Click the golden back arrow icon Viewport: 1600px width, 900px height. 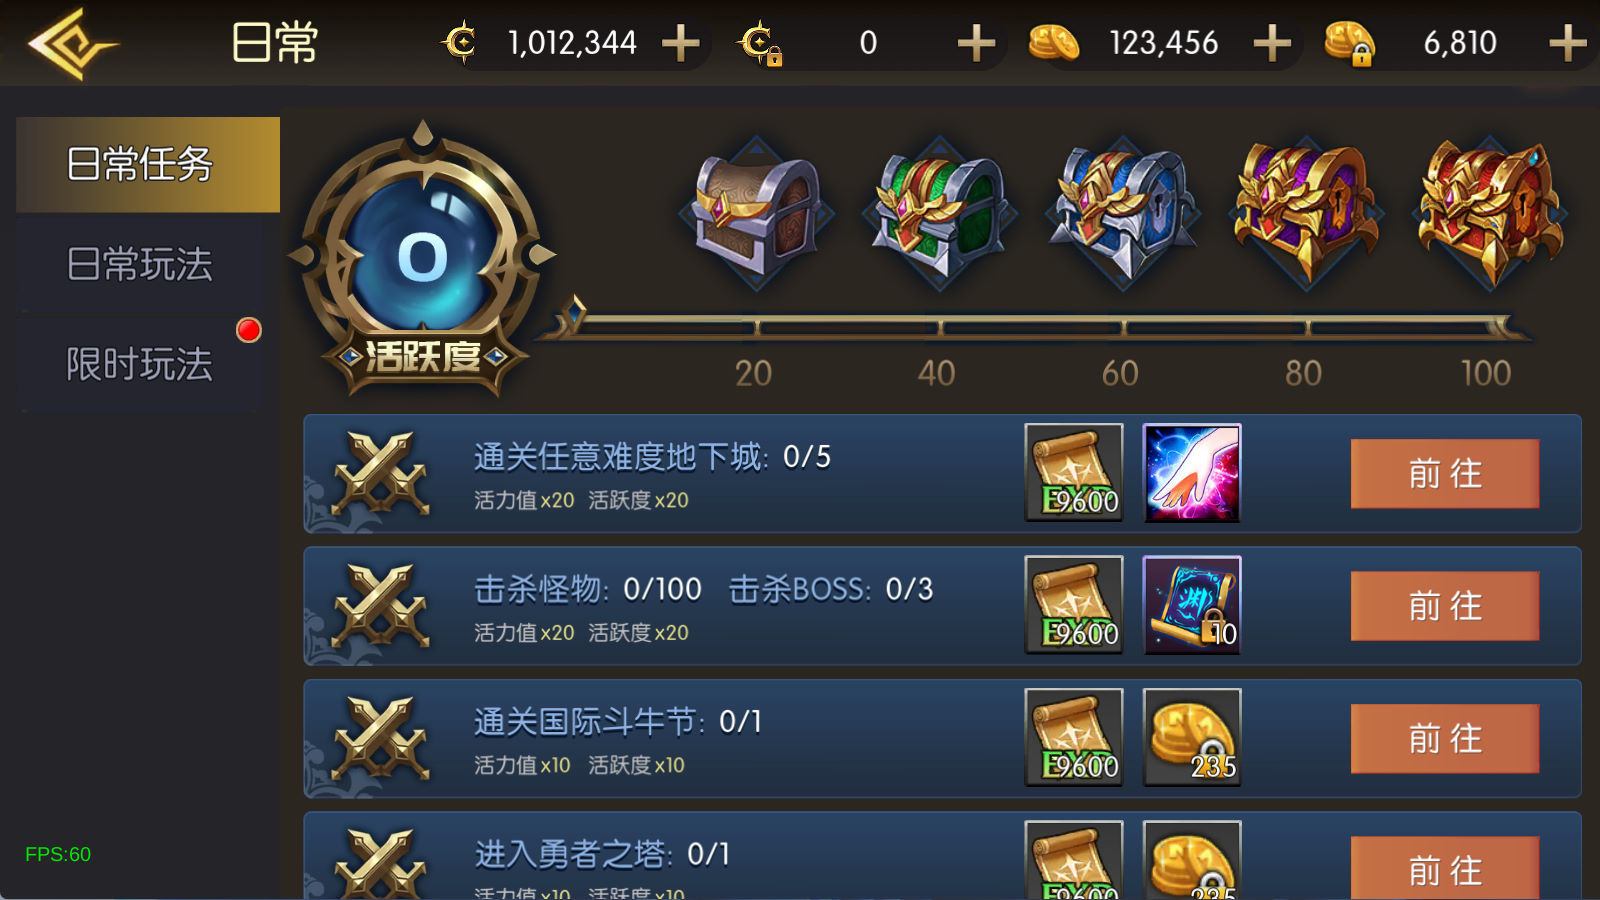click(x=72, y=44)
